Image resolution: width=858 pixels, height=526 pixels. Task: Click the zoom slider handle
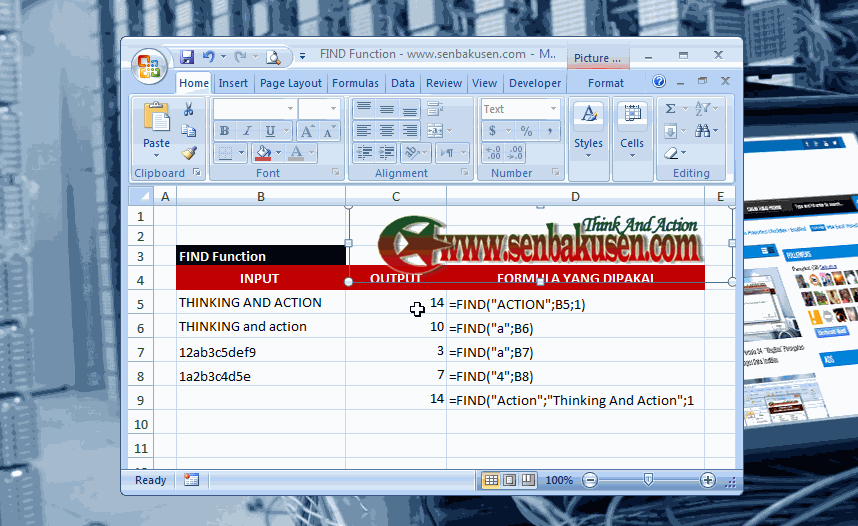coord(648,480)
